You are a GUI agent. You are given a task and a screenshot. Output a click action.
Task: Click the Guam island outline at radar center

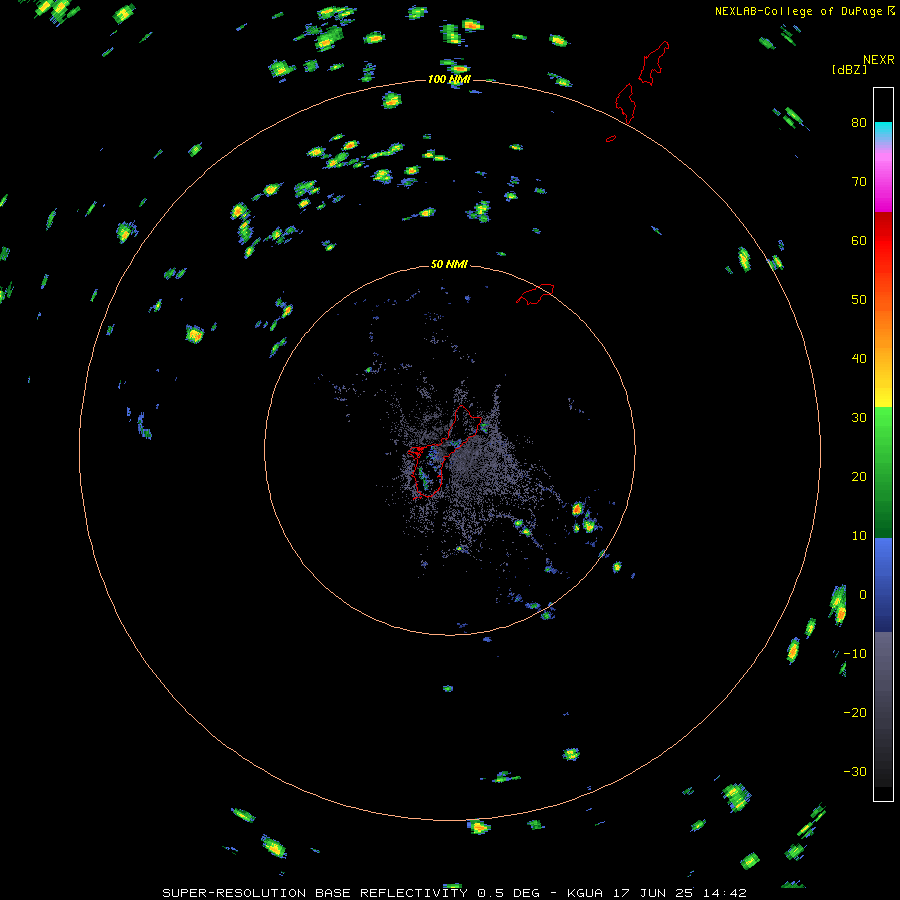(445, 452)
